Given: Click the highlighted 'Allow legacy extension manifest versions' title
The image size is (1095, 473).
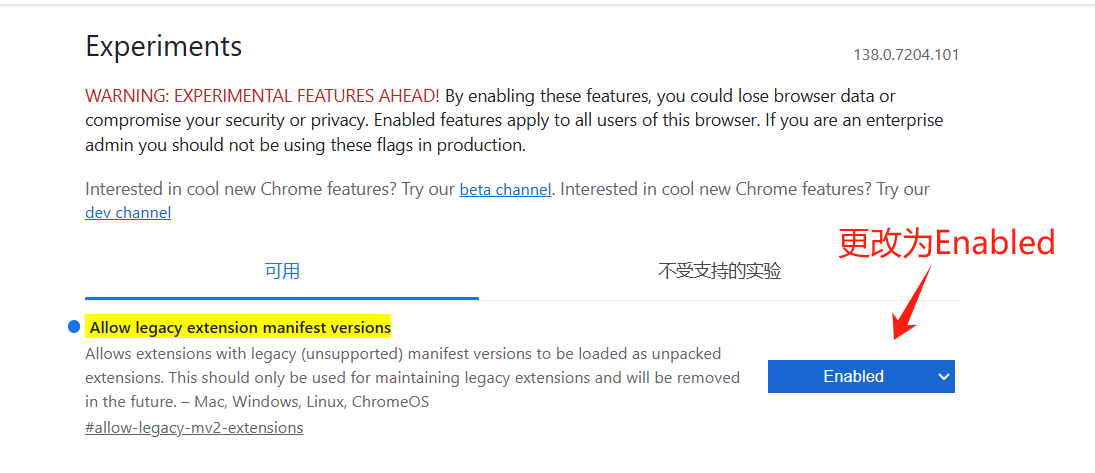Looking at the screenshot, I should [x=240, y=328].
